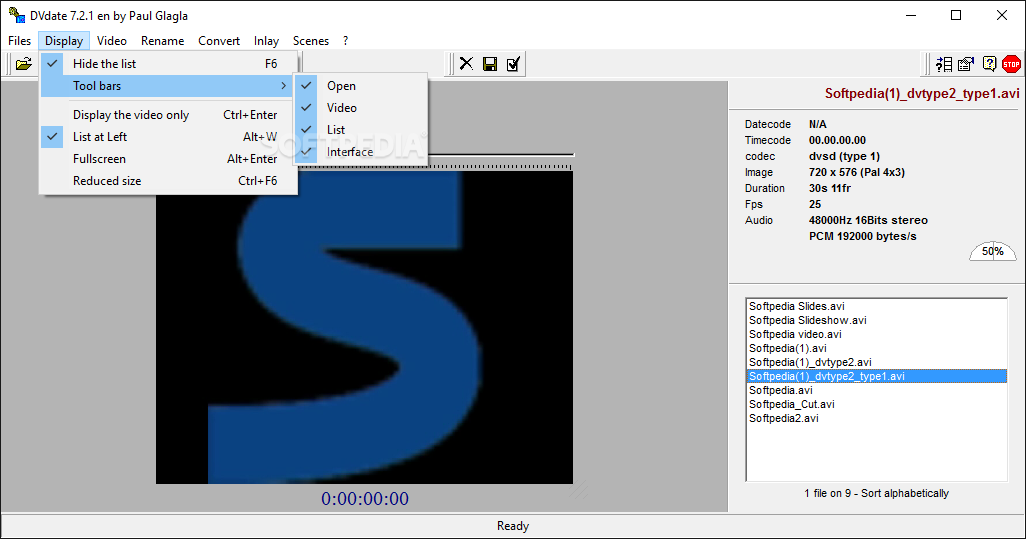Select Softpedia Slideshow.avi in list
Viewport: 1026px width, 539px height.
[x=876, y=321]
